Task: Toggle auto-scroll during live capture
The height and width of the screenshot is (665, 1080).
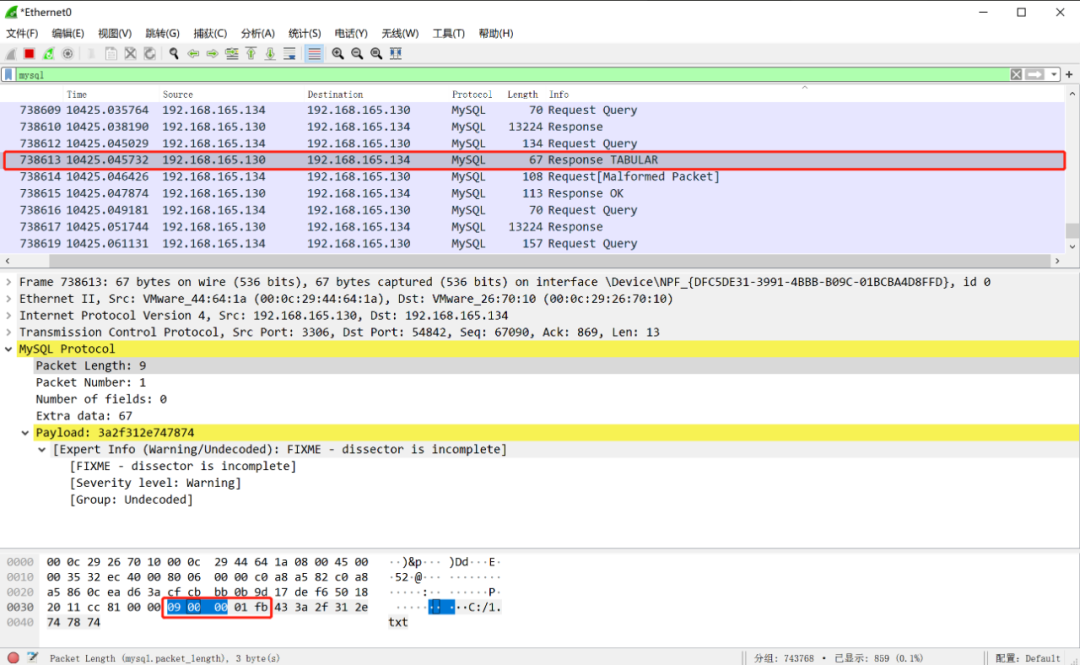Action: 290,53
